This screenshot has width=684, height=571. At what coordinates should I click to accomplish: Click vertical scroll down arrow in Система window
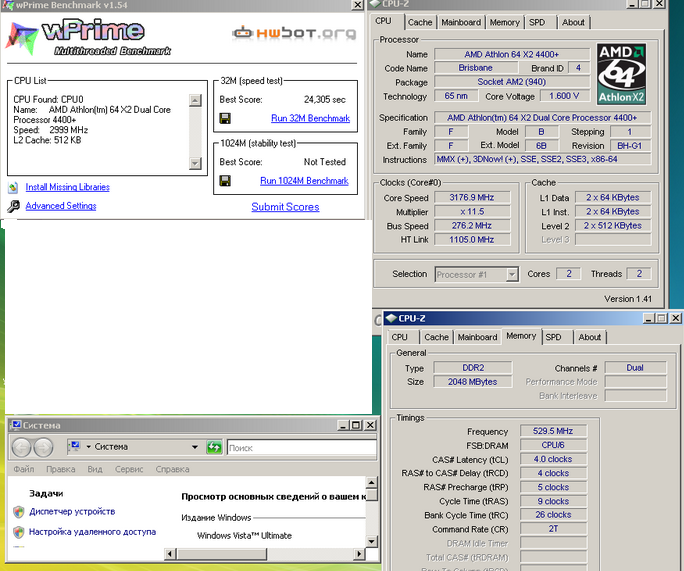pyautogui.click(x=371, y=541)
